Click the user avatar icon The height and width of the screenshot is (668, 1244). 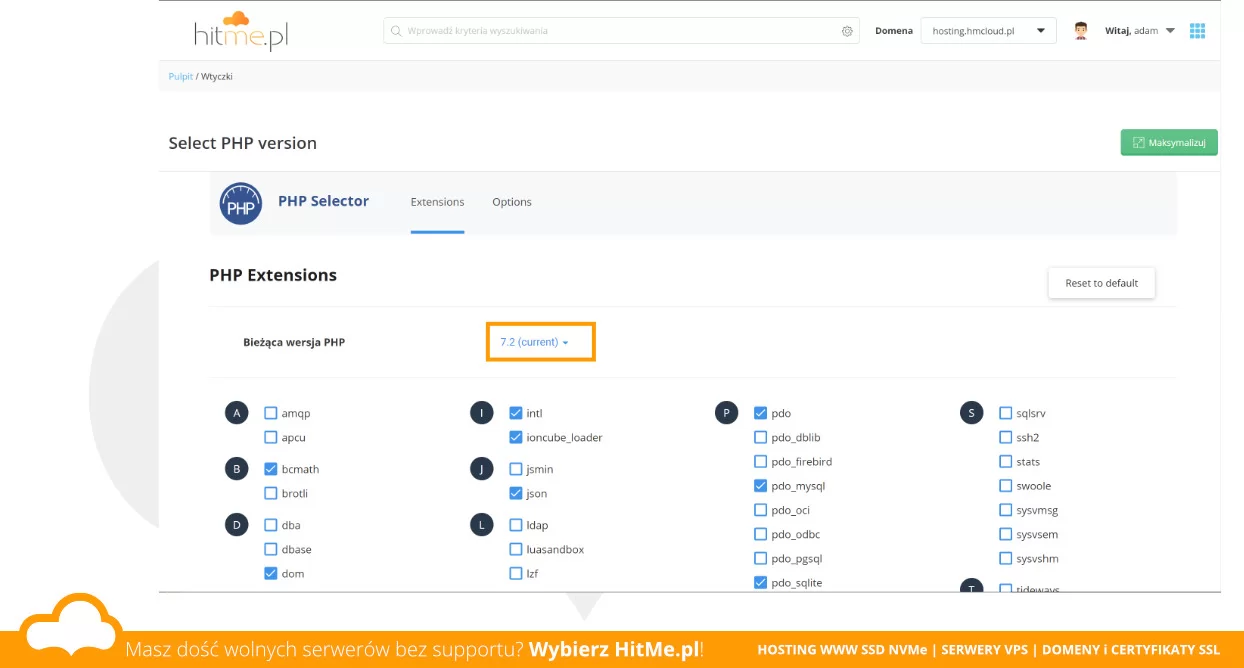[x=1081, y=31]
